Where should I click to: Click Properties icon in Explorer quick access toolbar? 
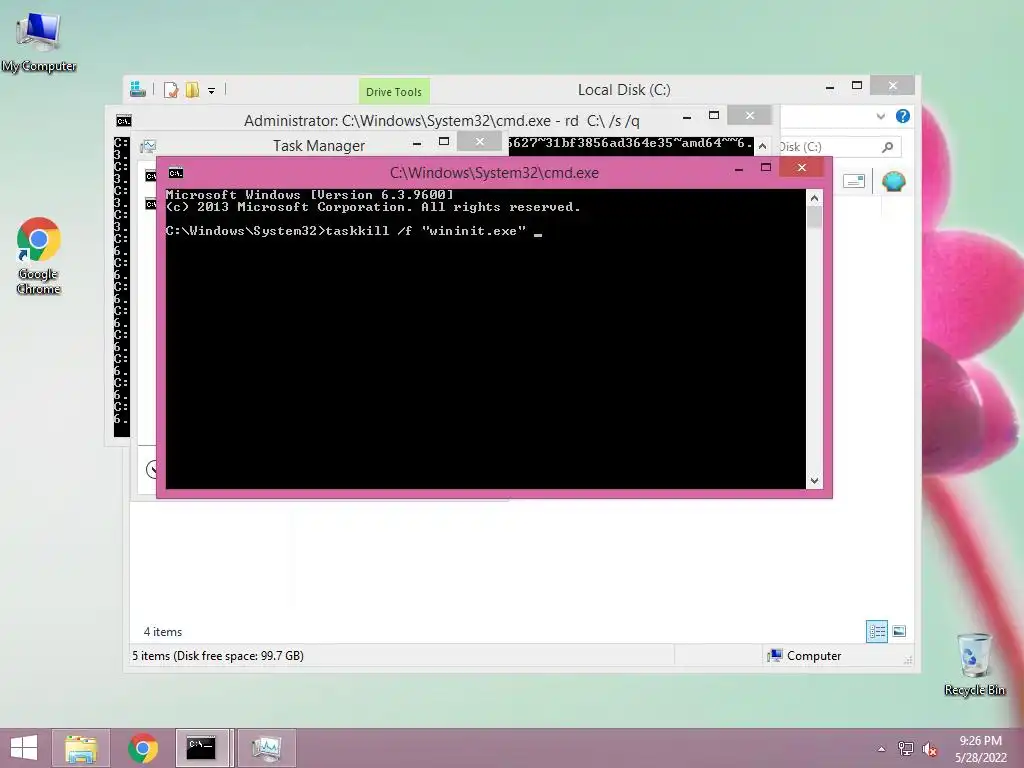click(171, 89)
